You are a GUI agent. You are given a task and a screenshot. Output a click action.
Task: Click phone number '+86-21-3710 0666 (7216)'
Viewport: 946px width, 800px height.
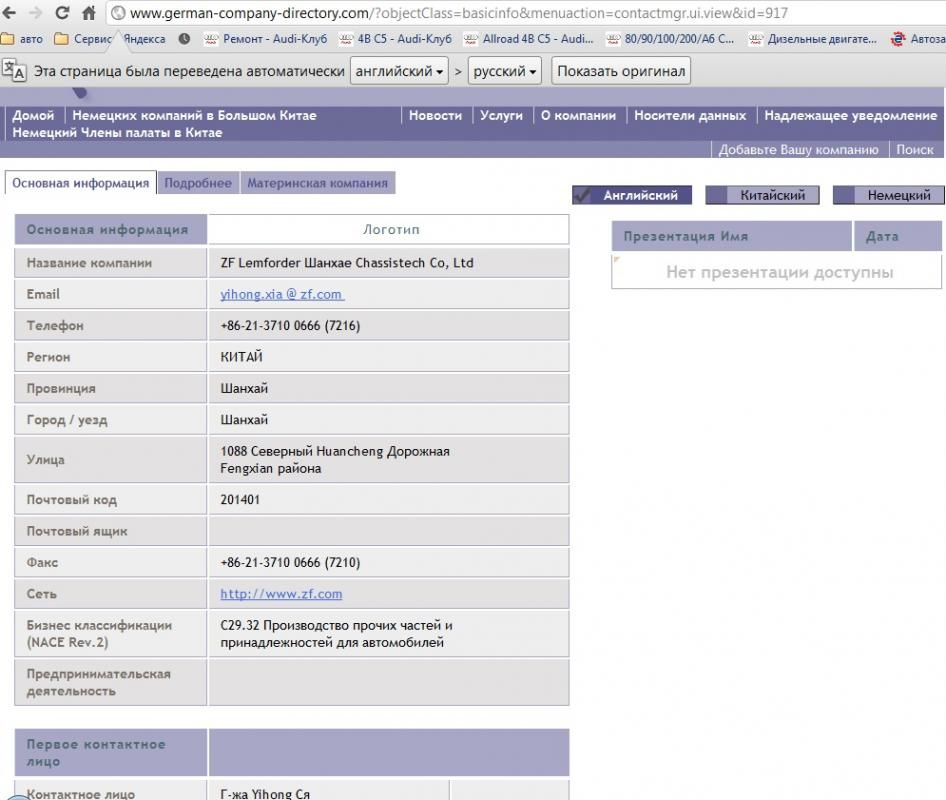point(290,326)
